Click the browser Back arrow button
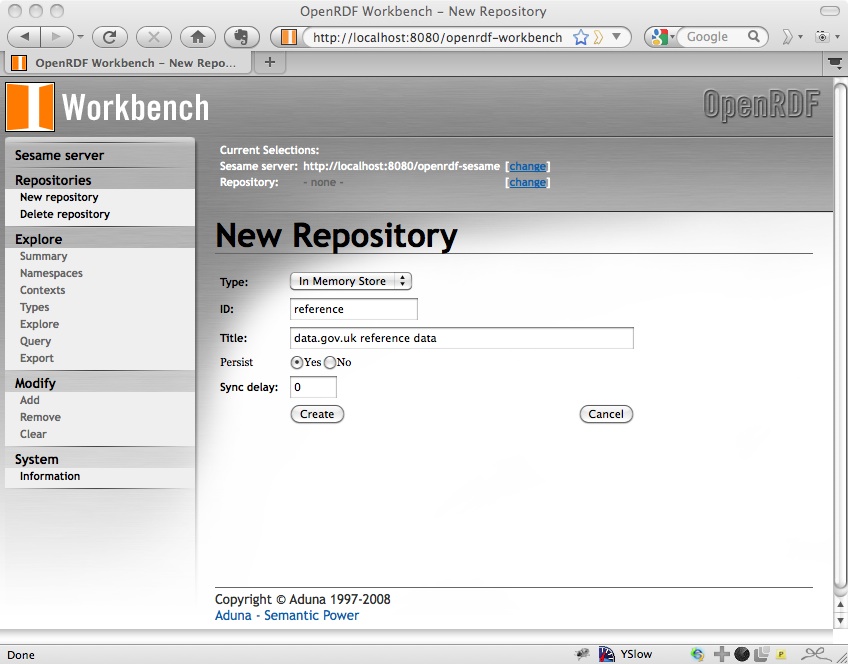 tap(24, 37)
